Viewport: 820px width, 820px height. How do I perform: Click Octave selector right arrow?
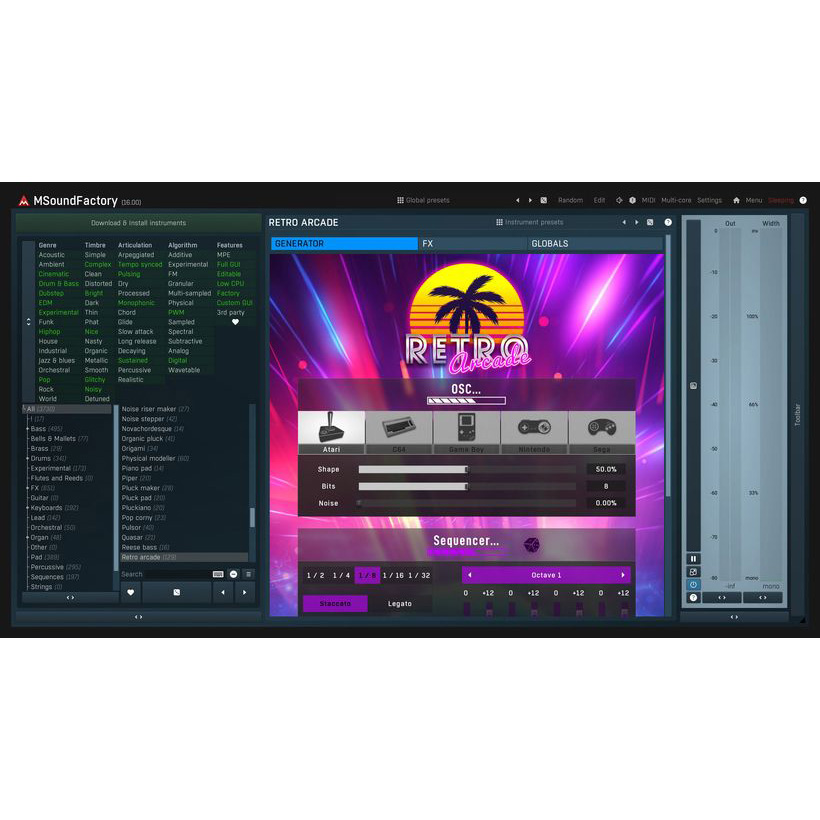623,575
